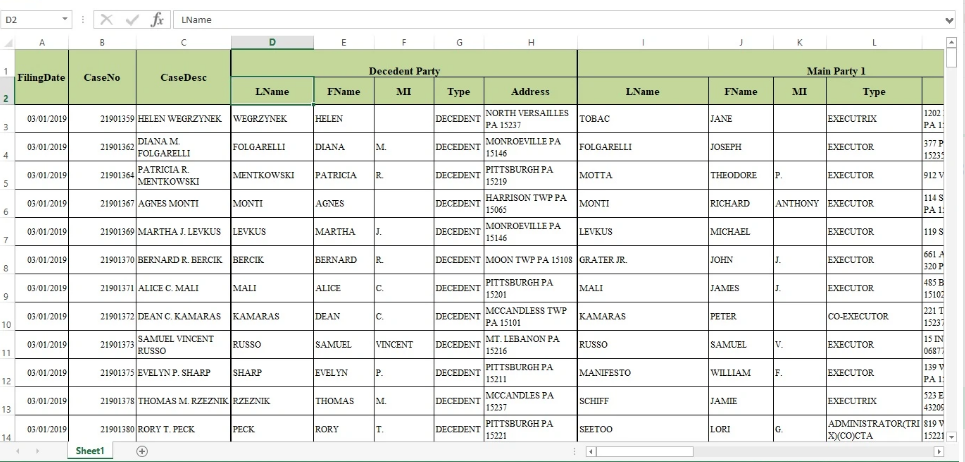Screen dimensions: 965x462
Task: Click vertical scrollbar up arrow
Action: pyautogui.click(x=952, y=42)
